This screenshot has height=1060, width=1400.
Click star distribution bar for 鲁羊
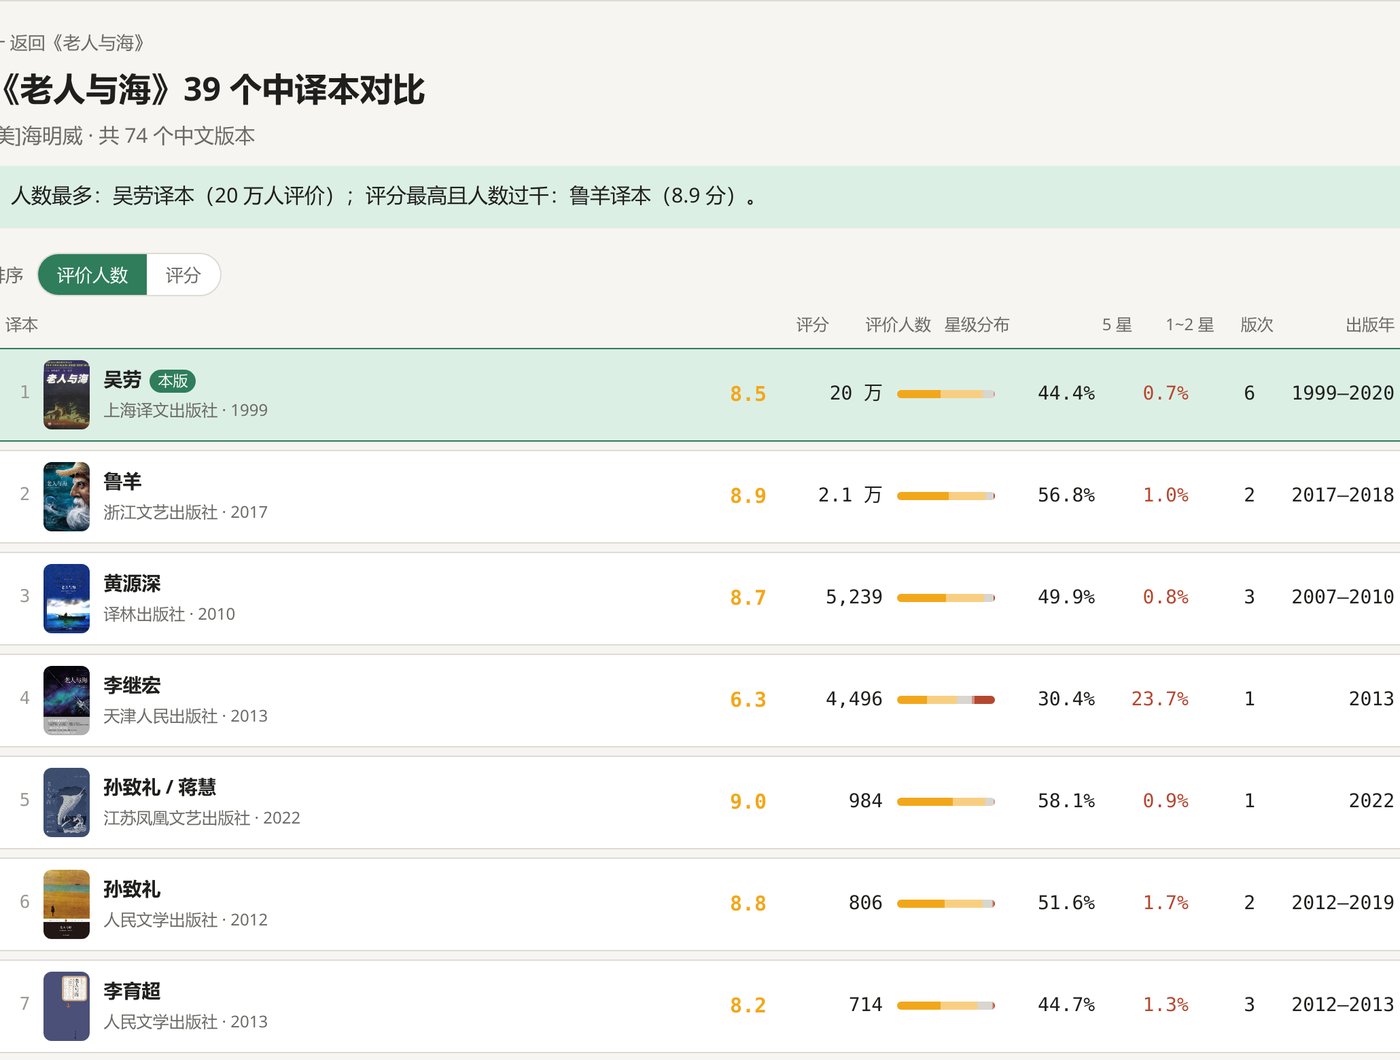pyautogui.click(x=946, y=496)
